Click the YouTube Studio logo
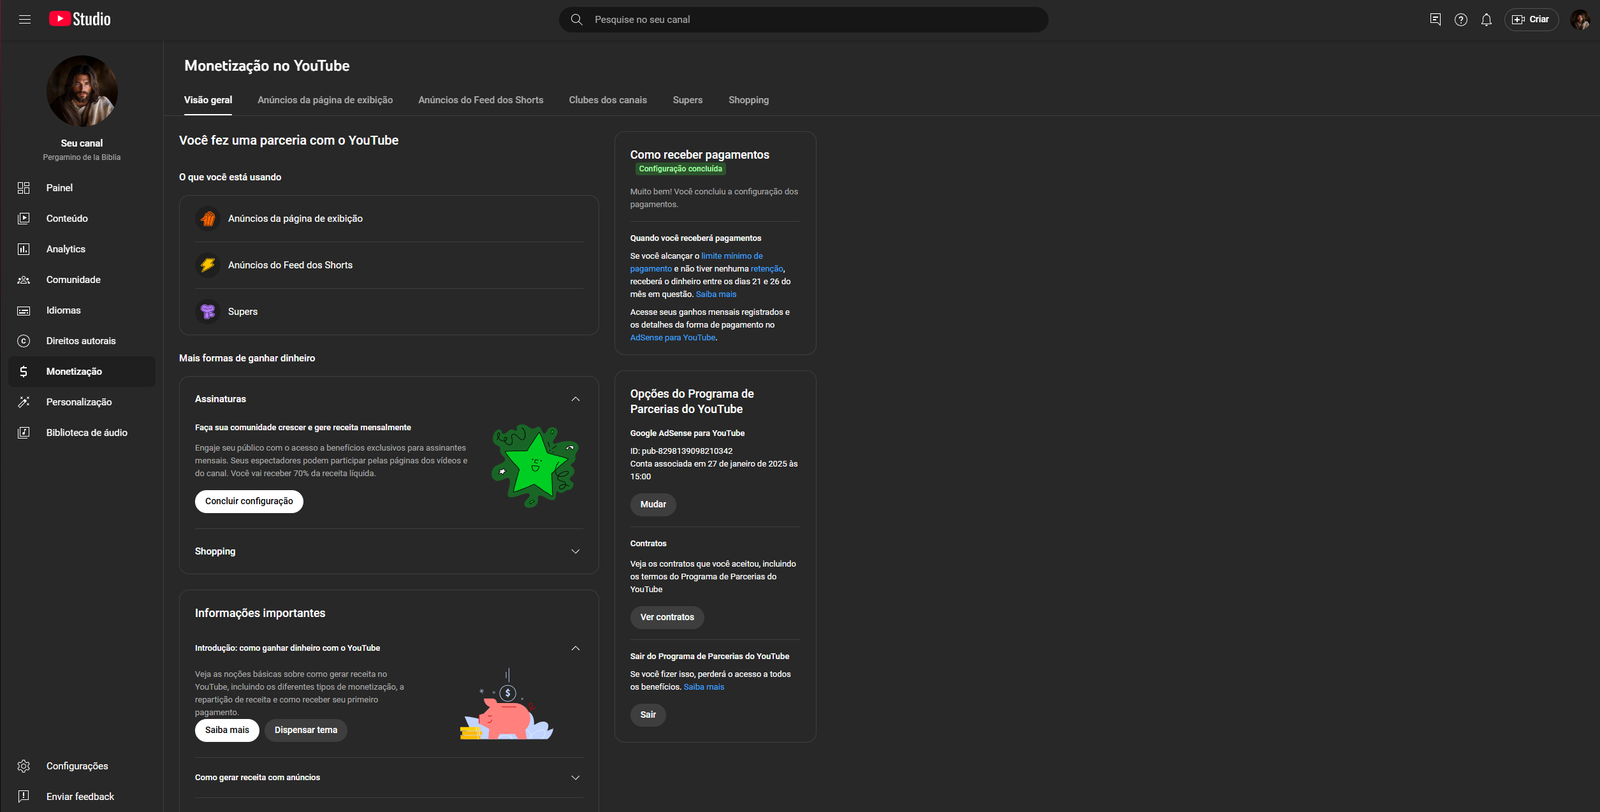This screenshot has height=812, width=1600. click(80, 19)
